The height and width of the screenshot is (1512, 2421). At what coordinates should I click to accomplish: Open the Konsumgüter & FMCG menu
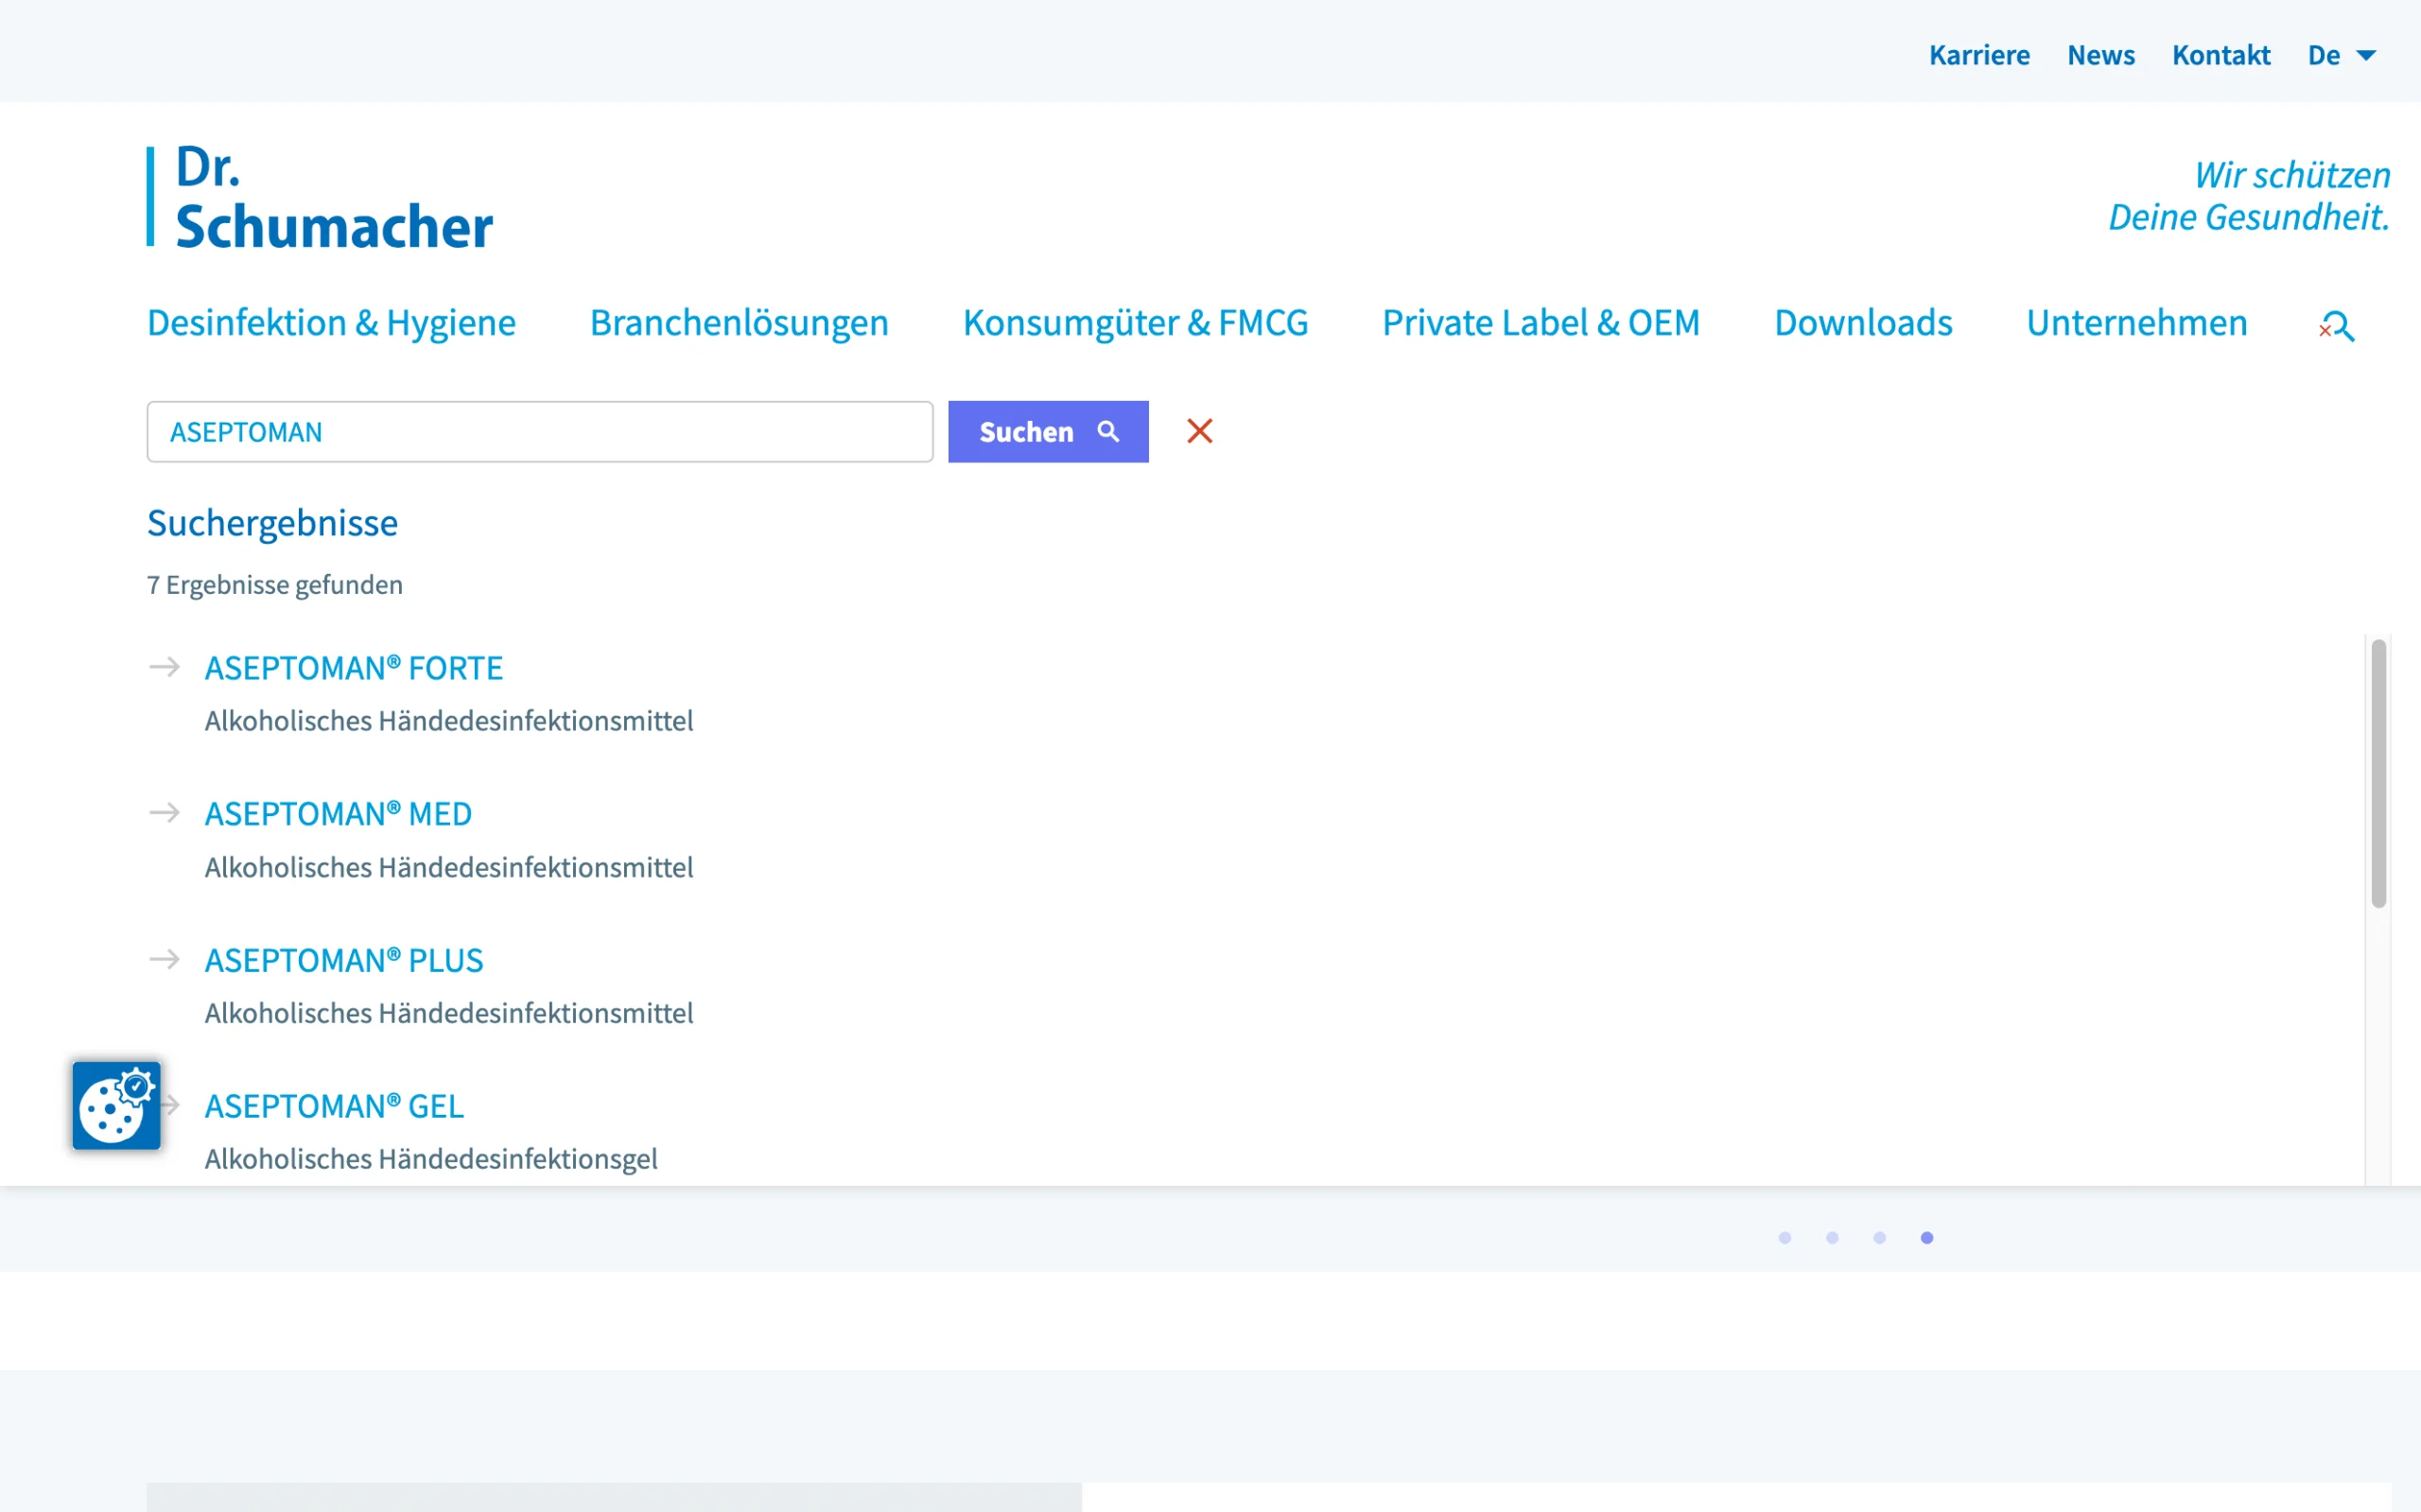pos(1135,323)
